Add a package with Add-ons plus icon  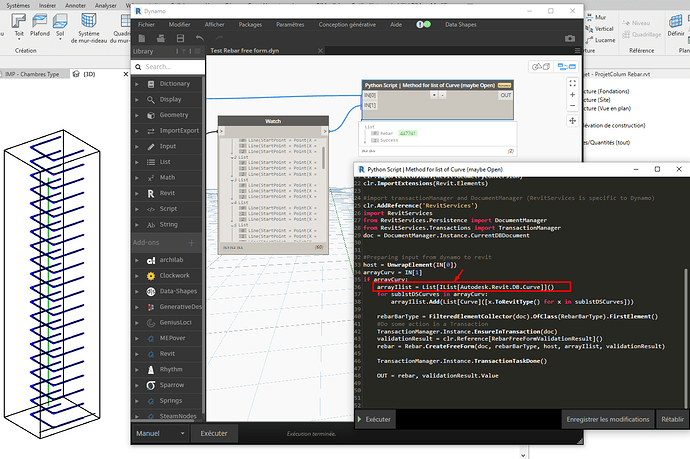point(191,242)
